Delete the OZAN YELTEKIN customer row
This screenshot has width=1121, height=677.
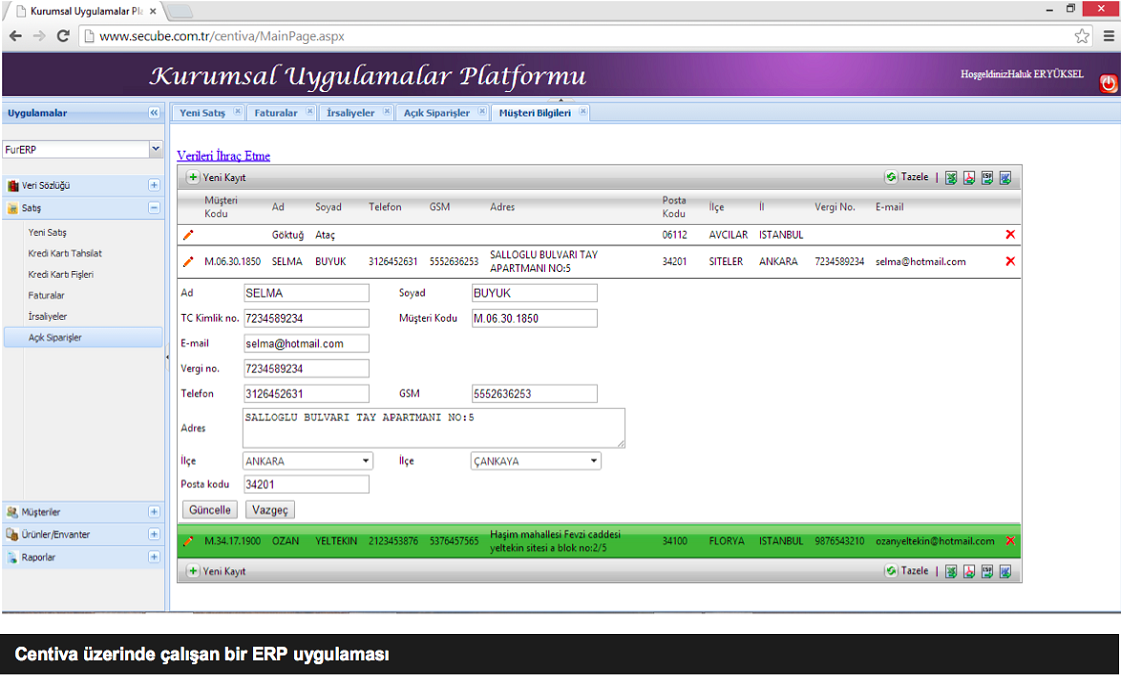(1010, 541)
